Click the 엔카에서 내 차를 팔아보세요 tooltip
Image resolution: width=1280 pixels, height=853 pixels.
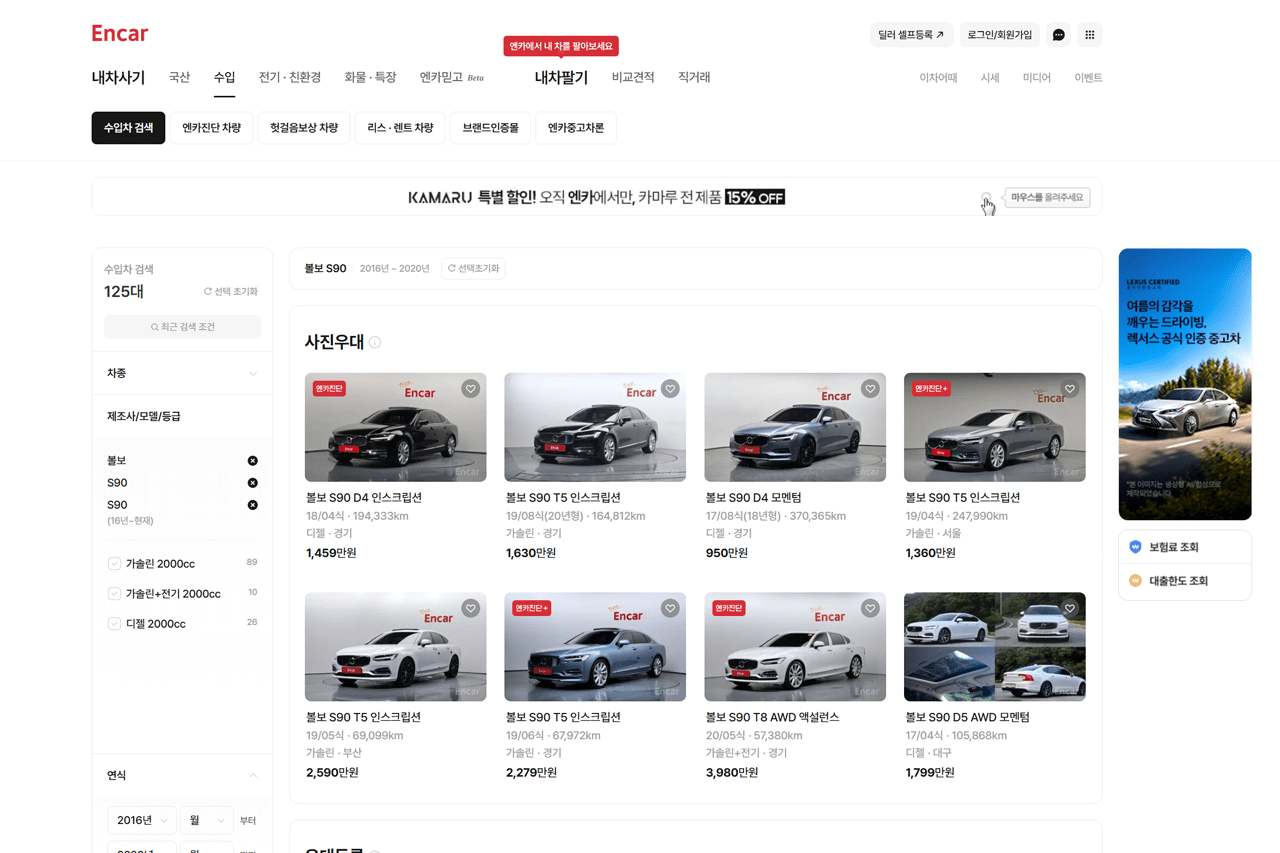(561, 46)
